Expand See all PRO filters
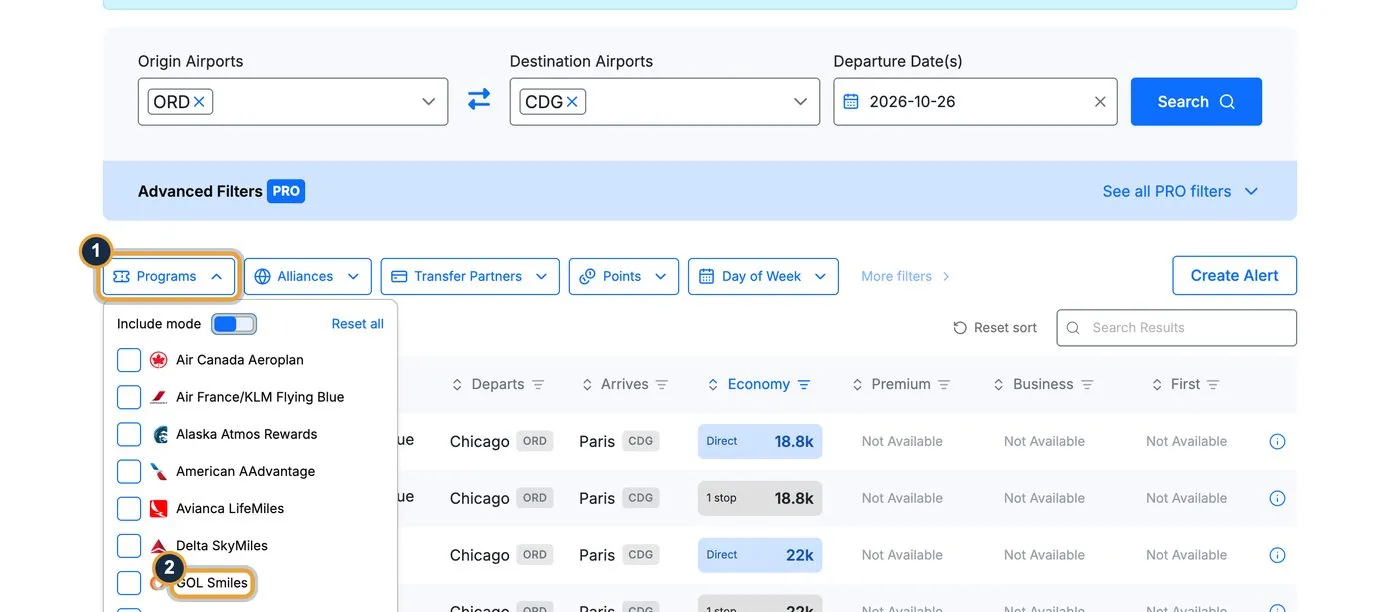Screen dimensions: 1400x612 tap(1180, 191)
